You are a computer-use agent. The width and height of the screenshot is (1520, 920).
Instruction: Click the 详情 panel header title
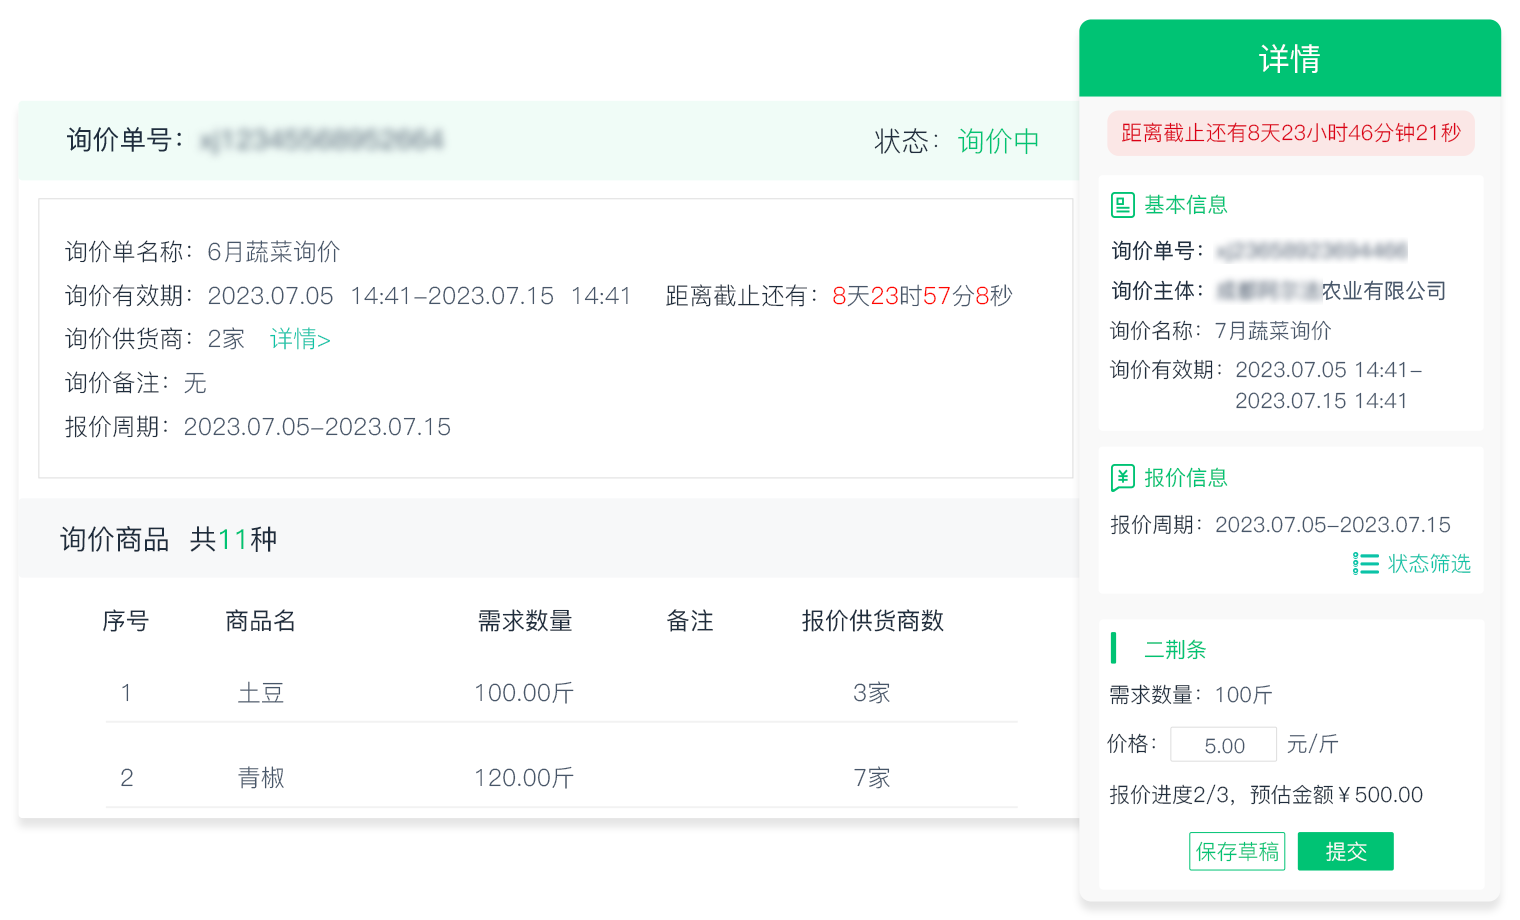1289,59
